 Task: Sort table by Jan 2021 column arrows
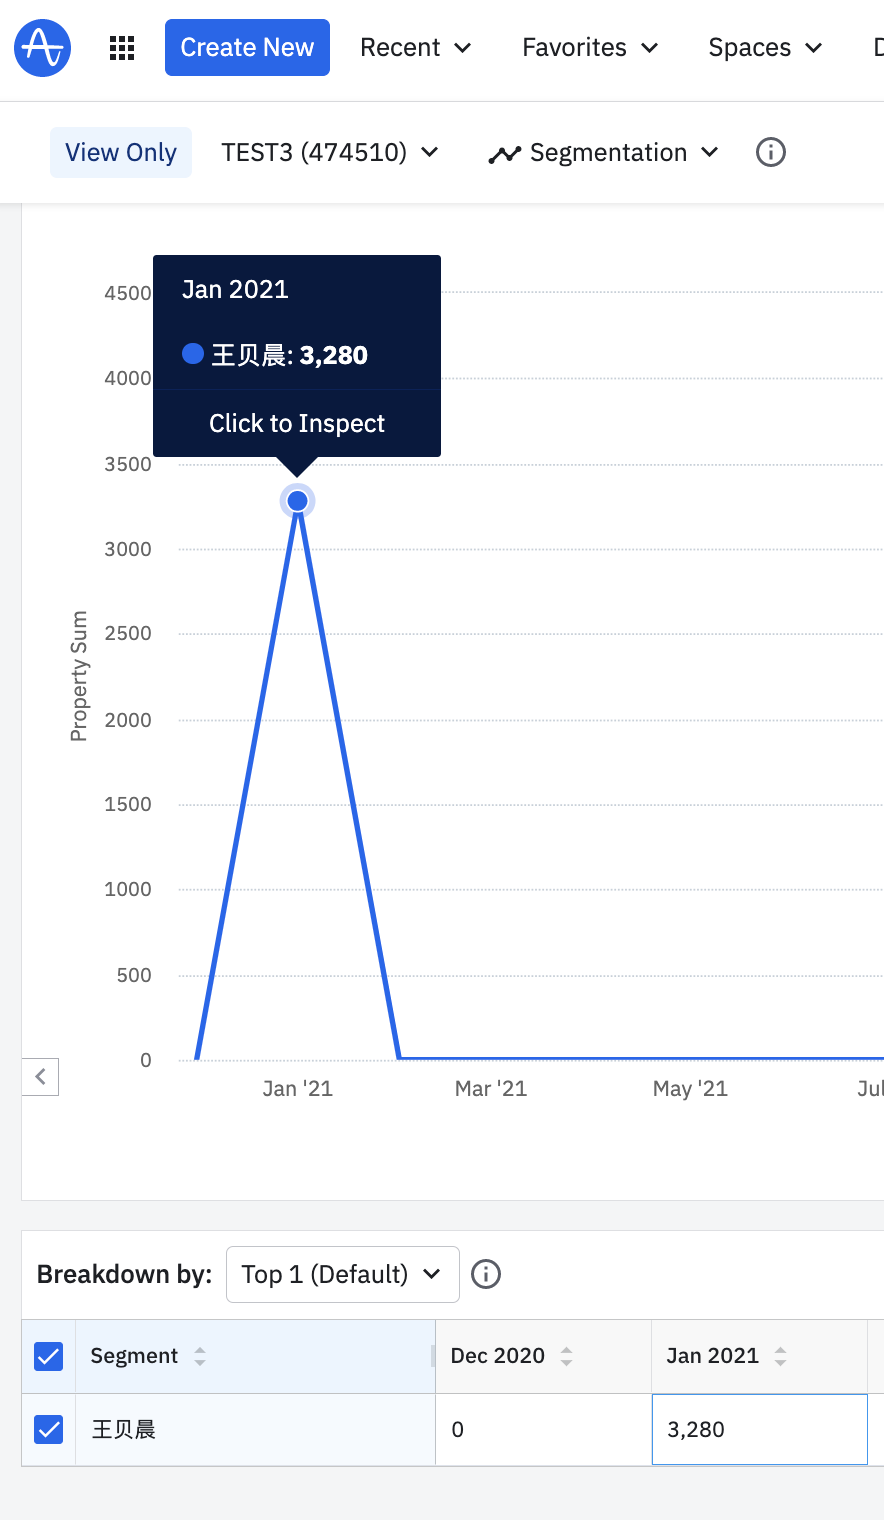point(781,1356)
